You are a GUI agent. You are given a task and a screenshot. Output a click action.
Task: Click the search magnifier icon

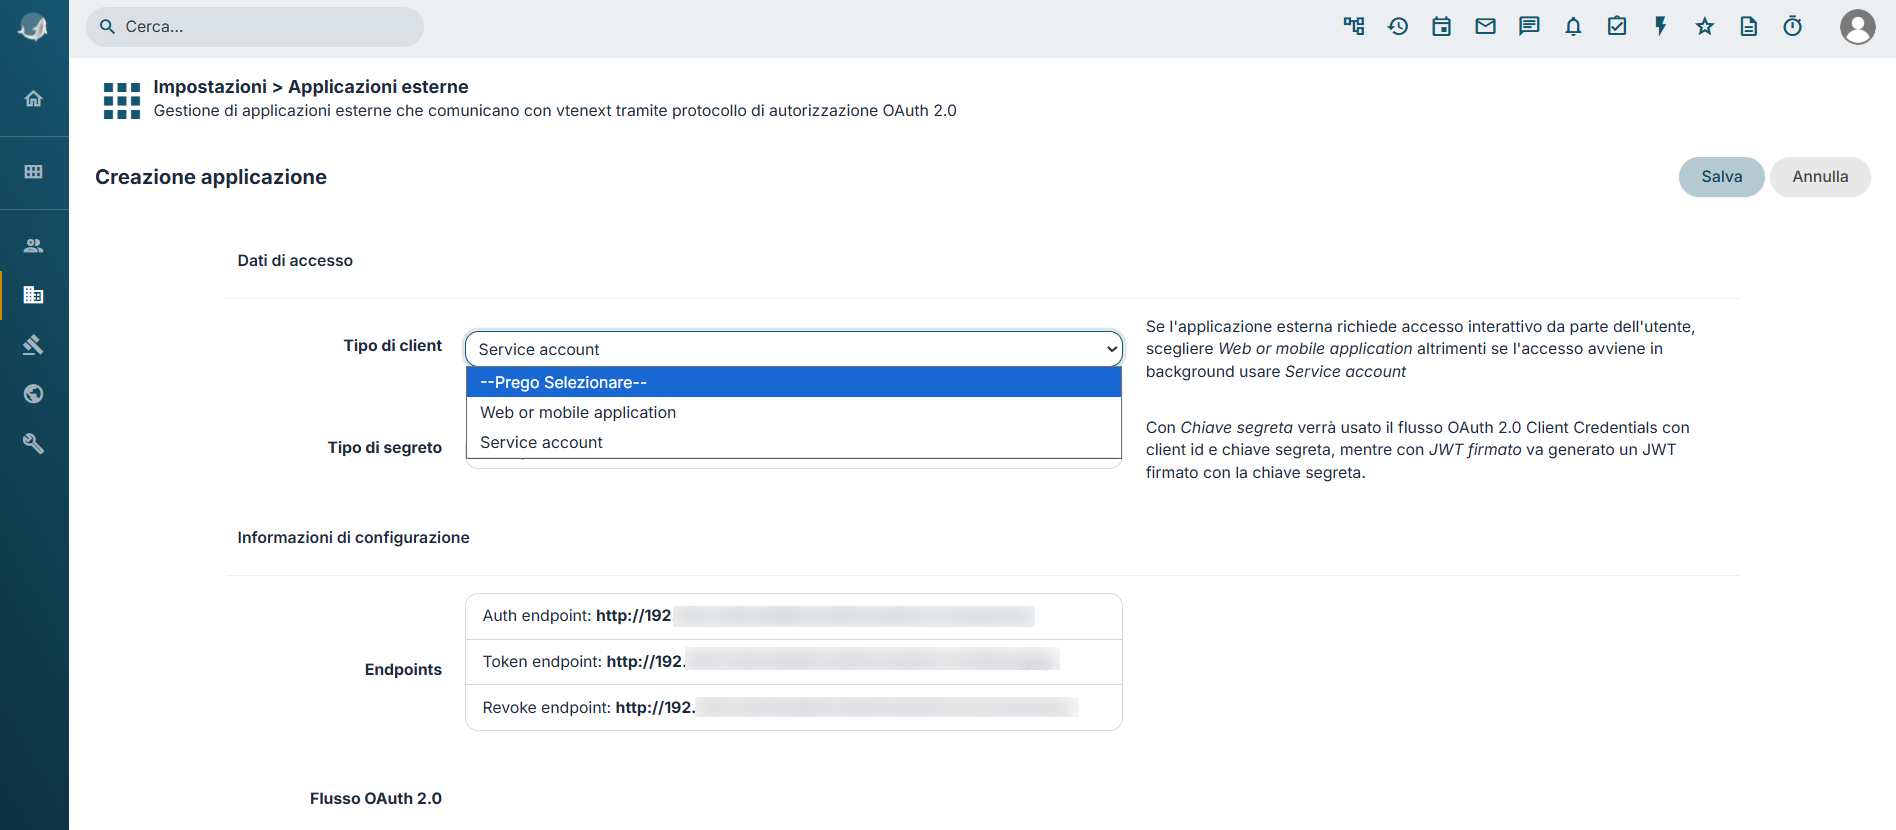pos(108,27)
